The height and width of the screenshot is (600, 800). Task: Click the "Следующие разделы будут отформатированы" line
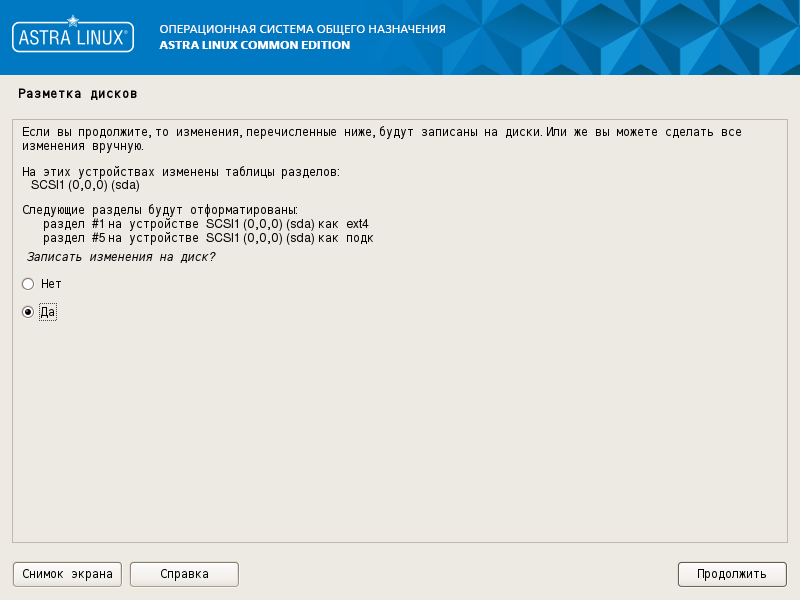[160, 210]
